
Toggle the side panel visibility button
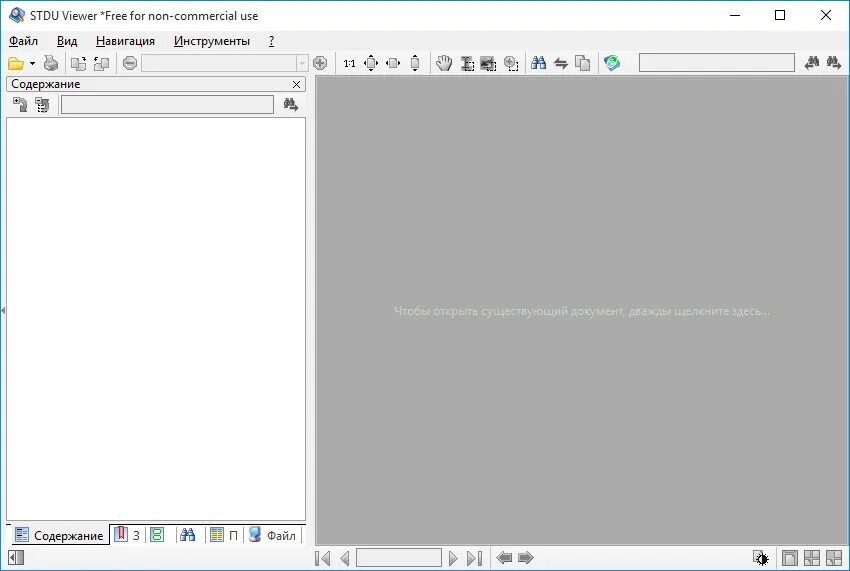point(16,557)
